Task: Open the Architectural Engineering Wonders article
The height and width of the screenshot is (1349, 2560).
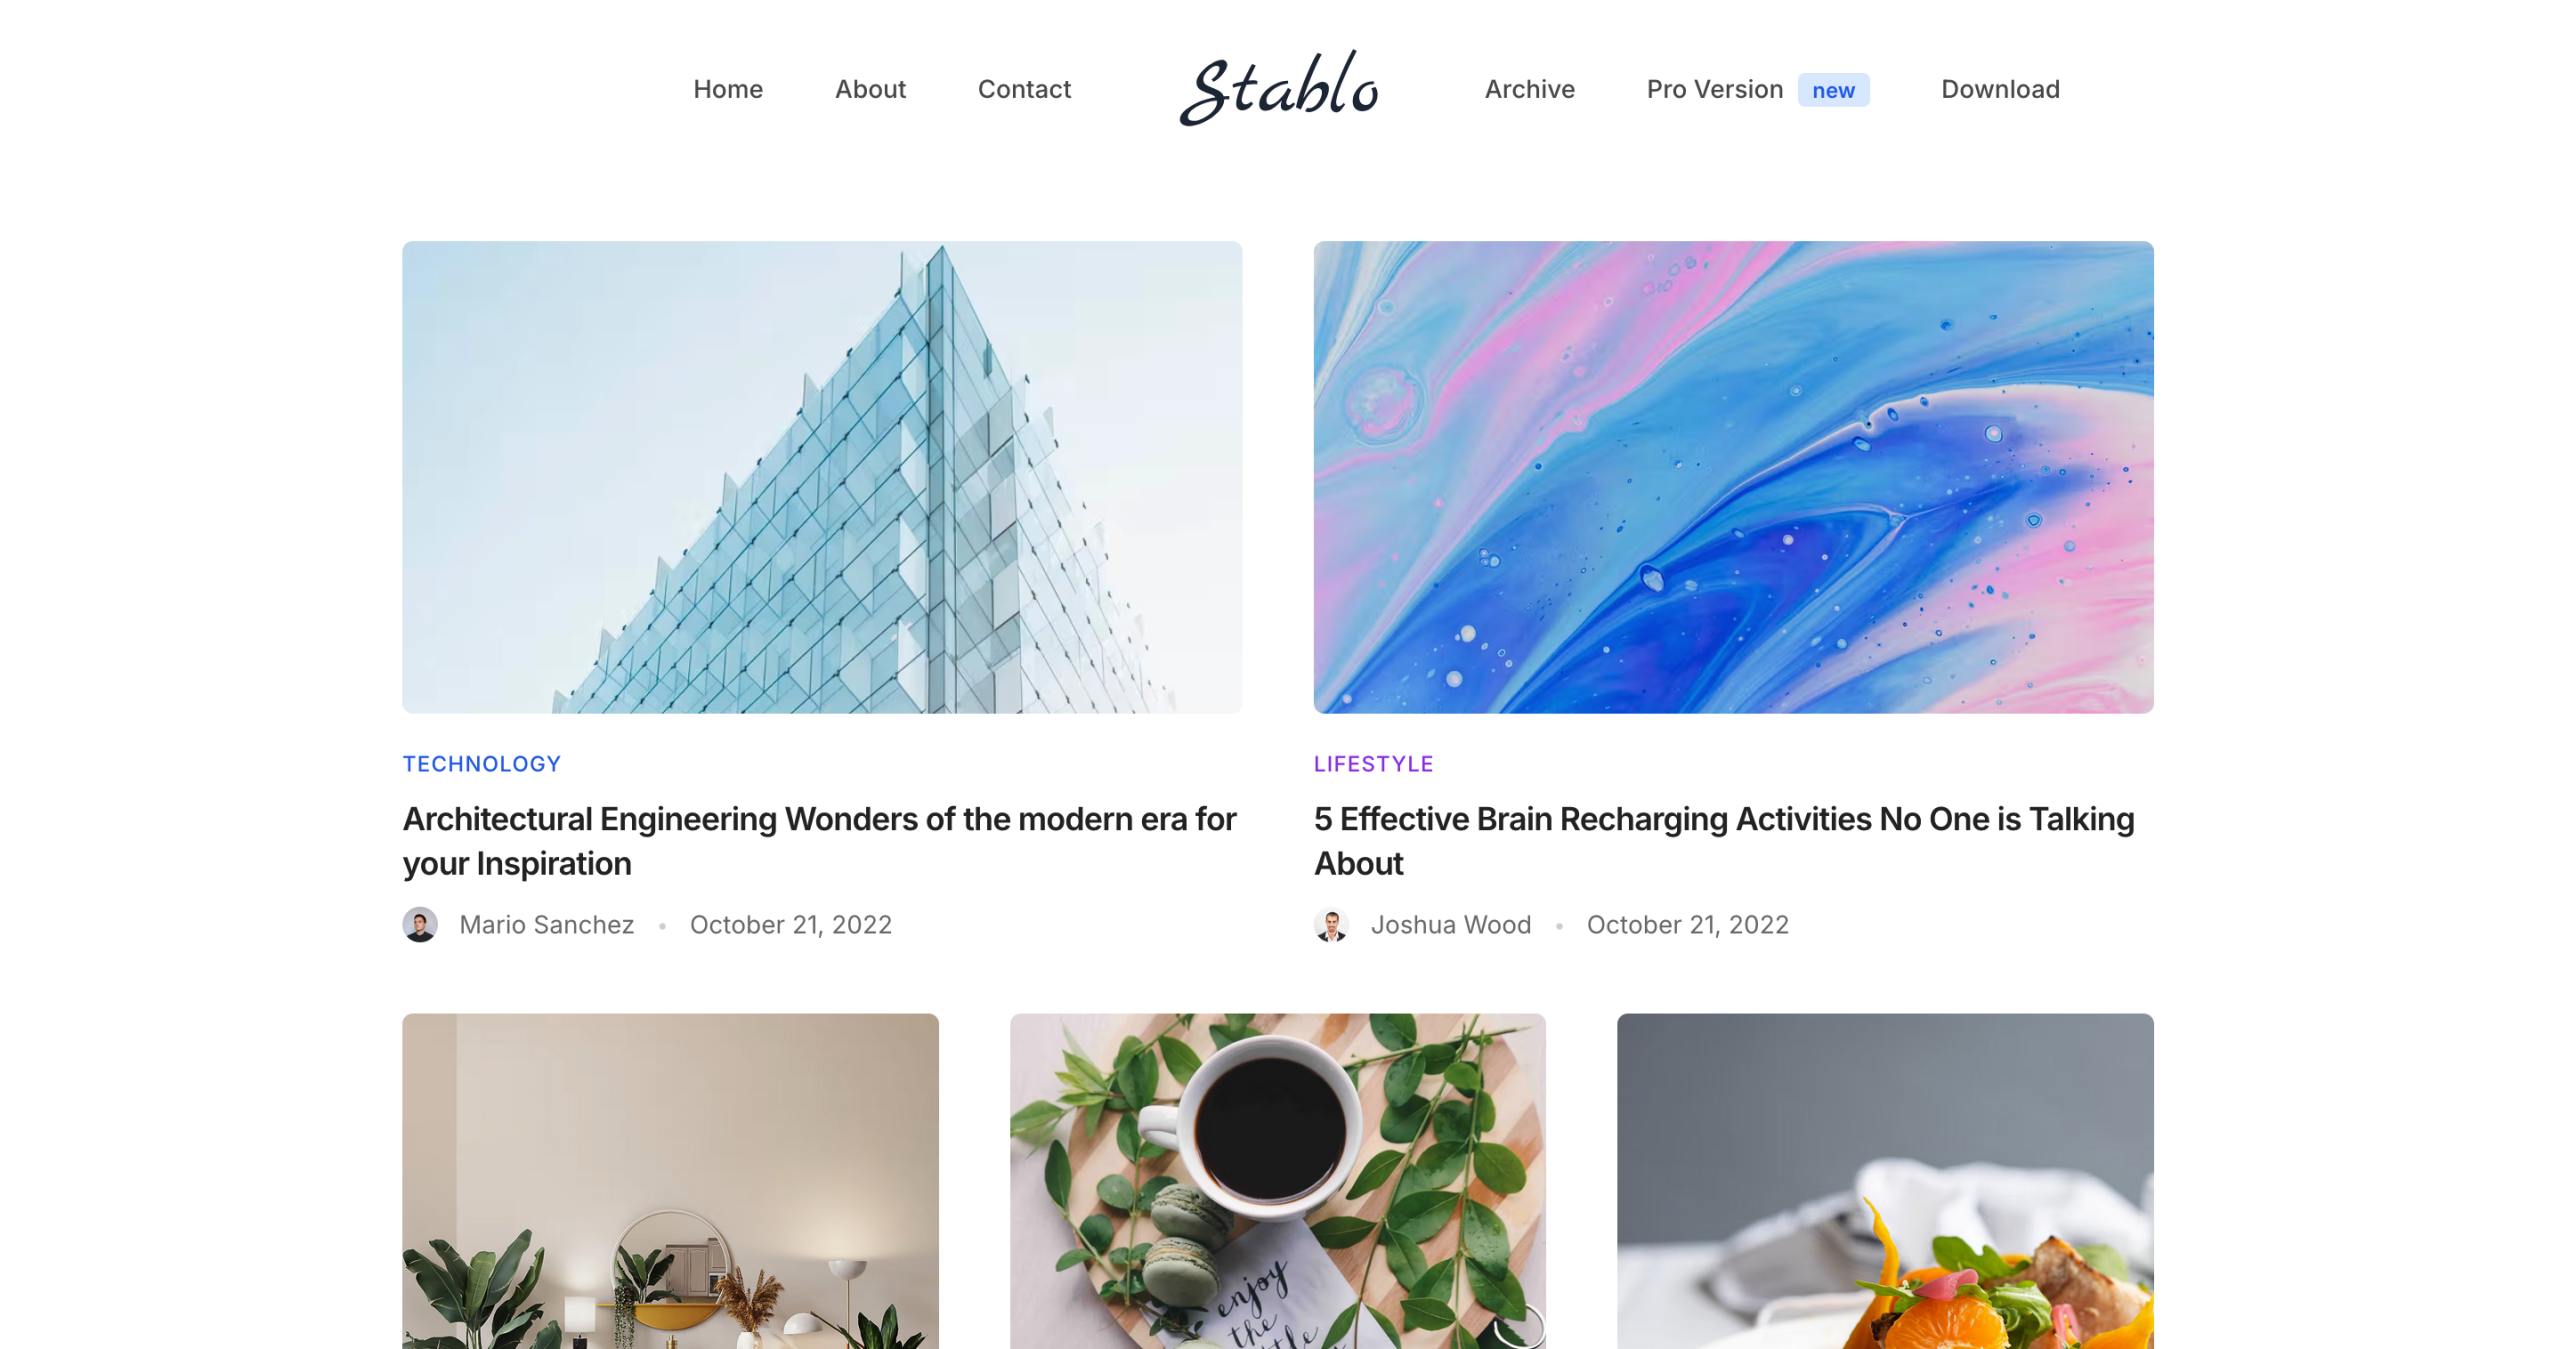Action: 819,841
